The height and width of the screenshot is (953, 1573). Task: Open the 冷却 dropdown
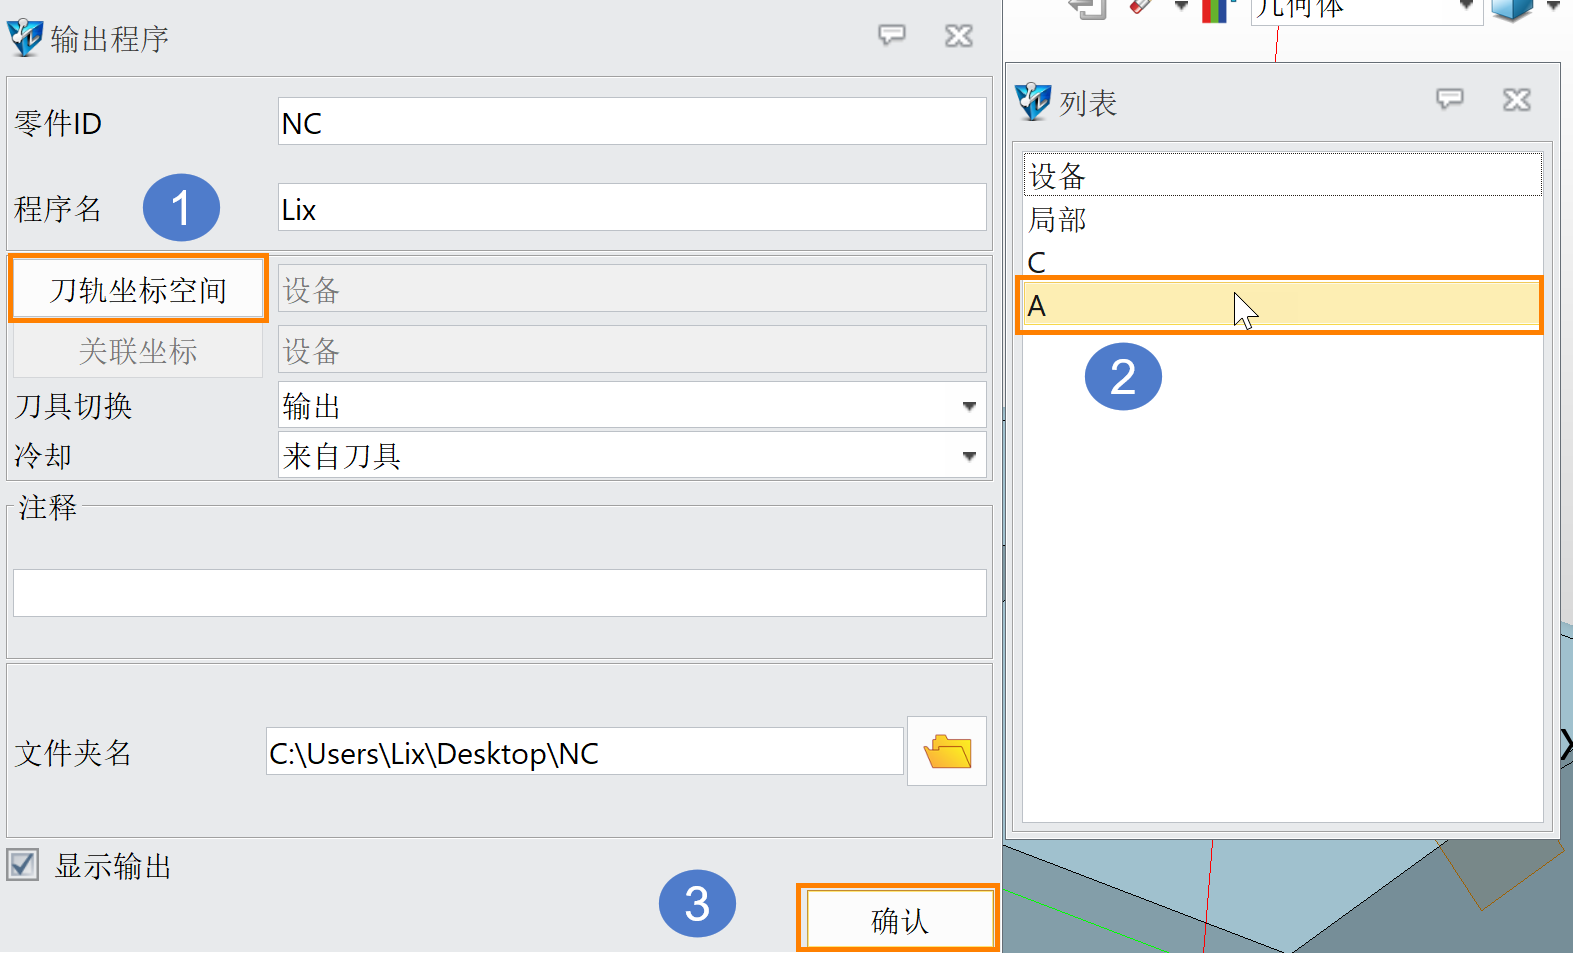632,456
